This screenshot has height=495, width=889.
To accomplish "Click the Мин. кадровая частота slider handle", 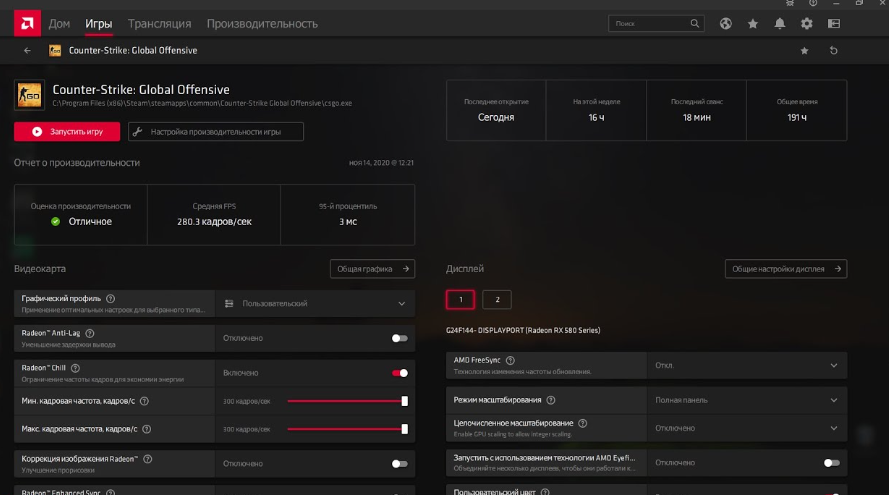I will click(x=405, y=401).
